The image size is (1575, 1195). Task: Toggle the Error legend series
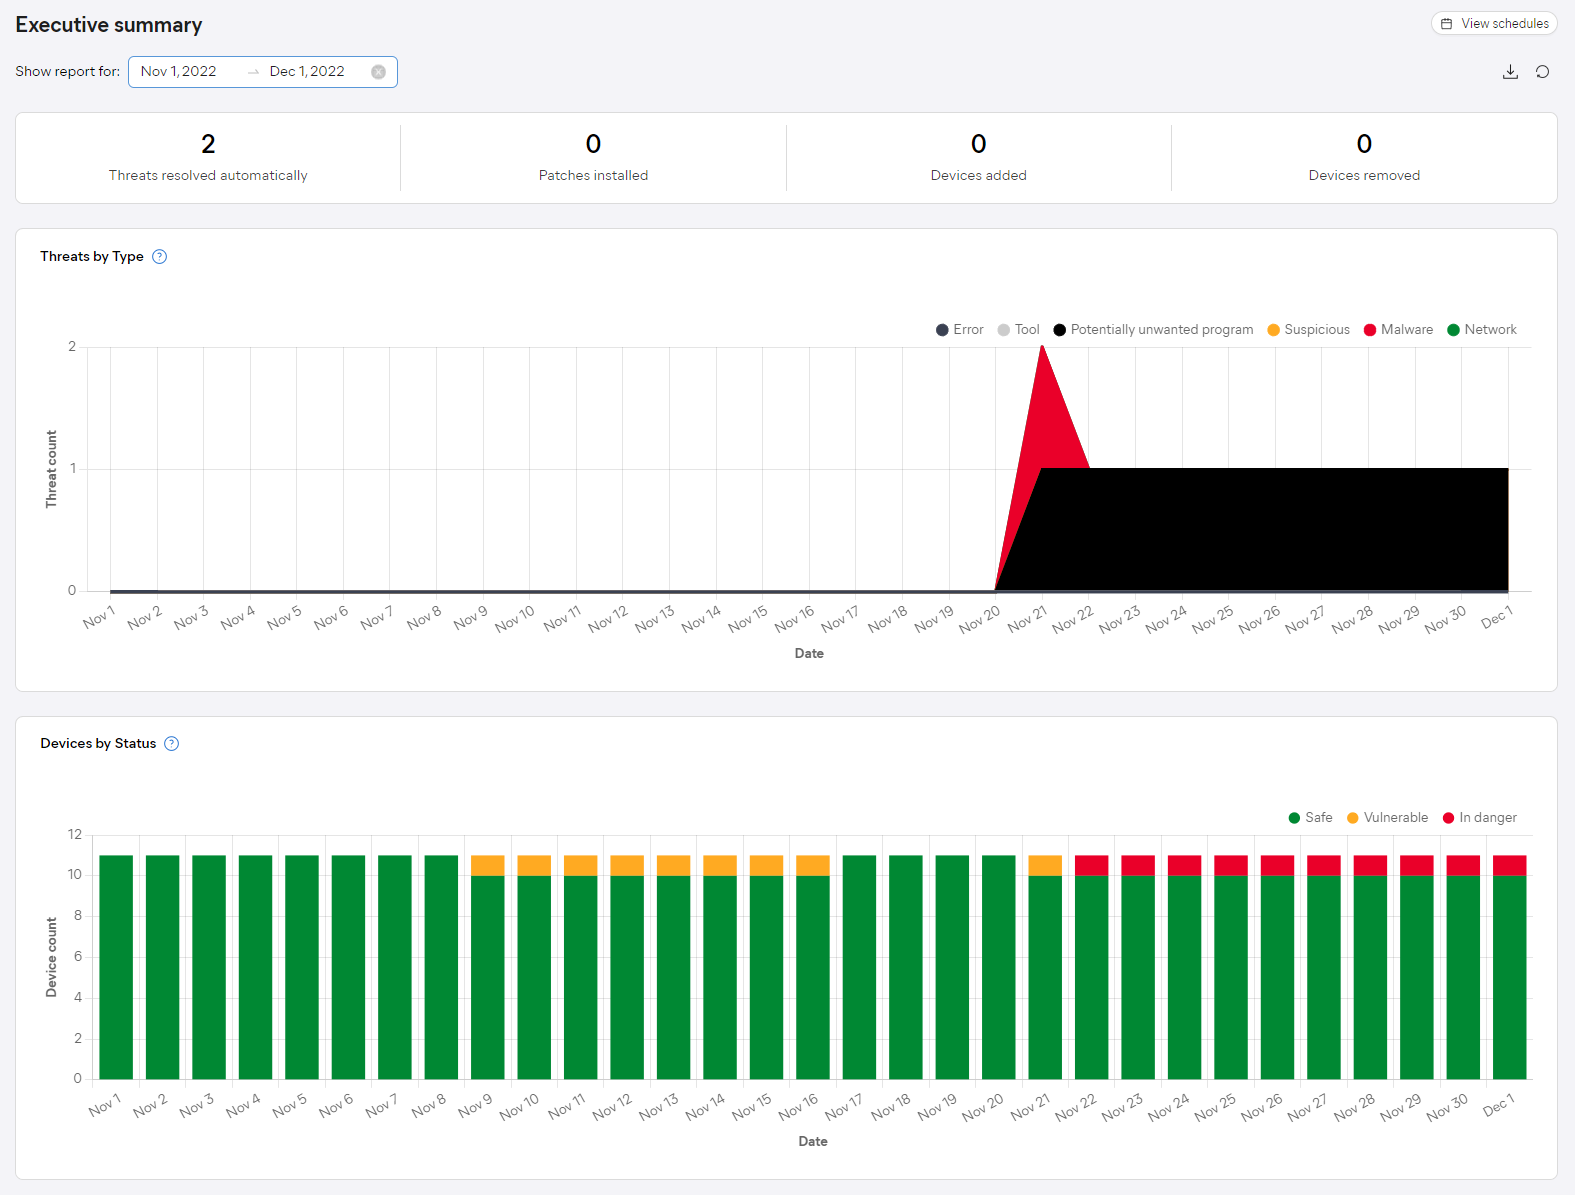[959, 330]
